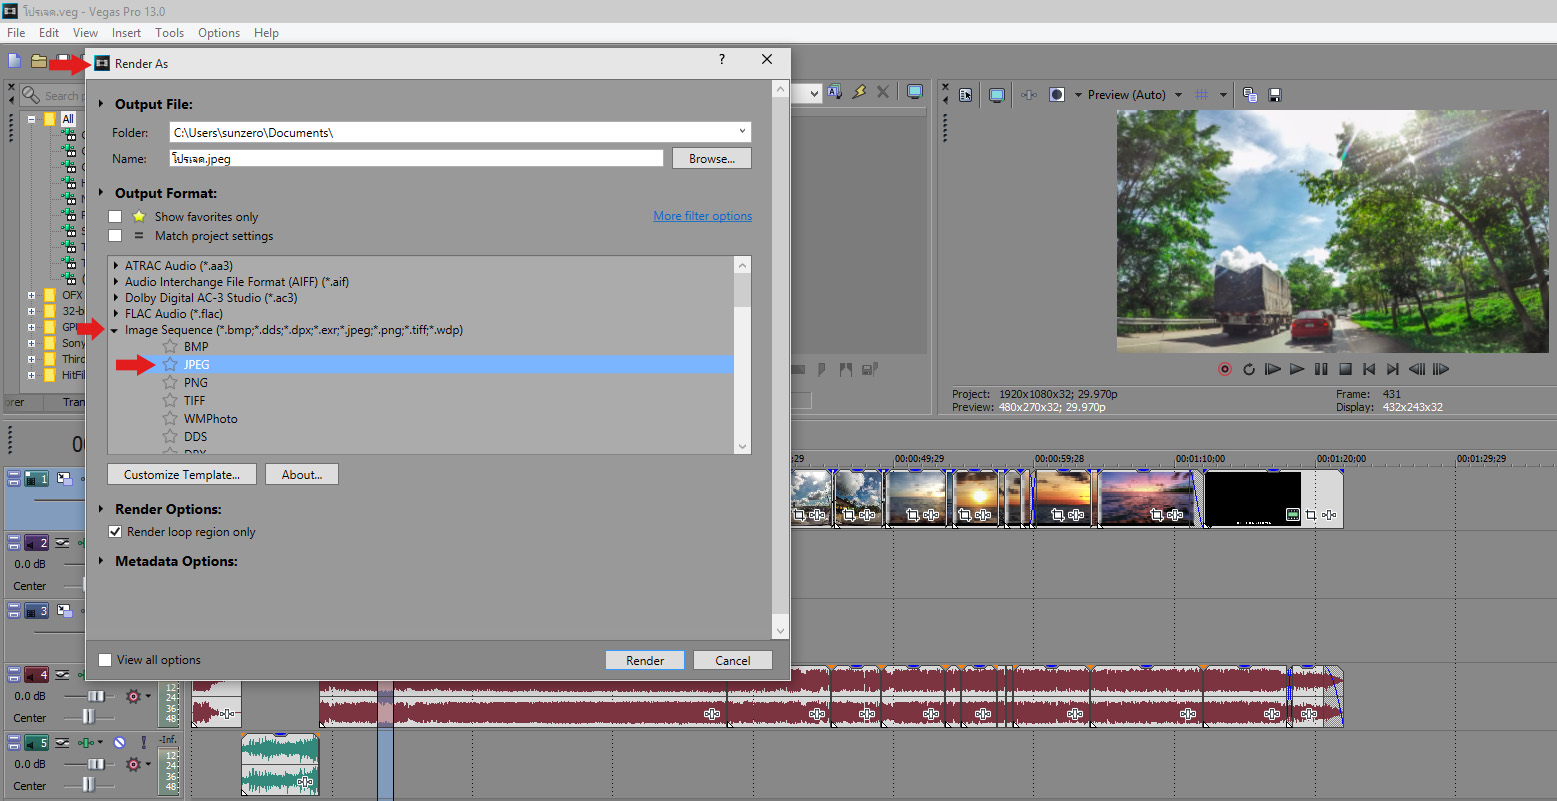Viewport: 1557px width, 801px height.
Task: Click Cancel in Render As dialog
Action: (x=733, y=660)
